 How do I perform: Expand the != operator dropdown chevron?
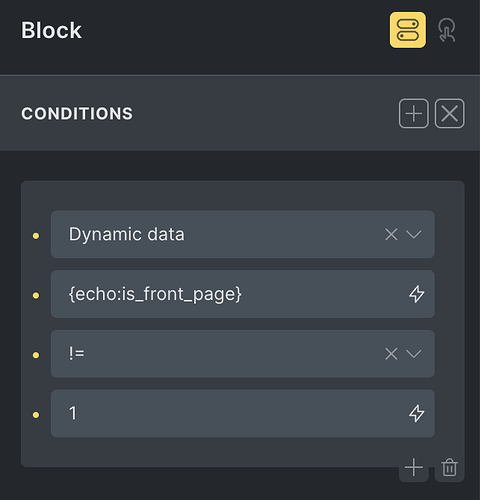tap(414, 354)
